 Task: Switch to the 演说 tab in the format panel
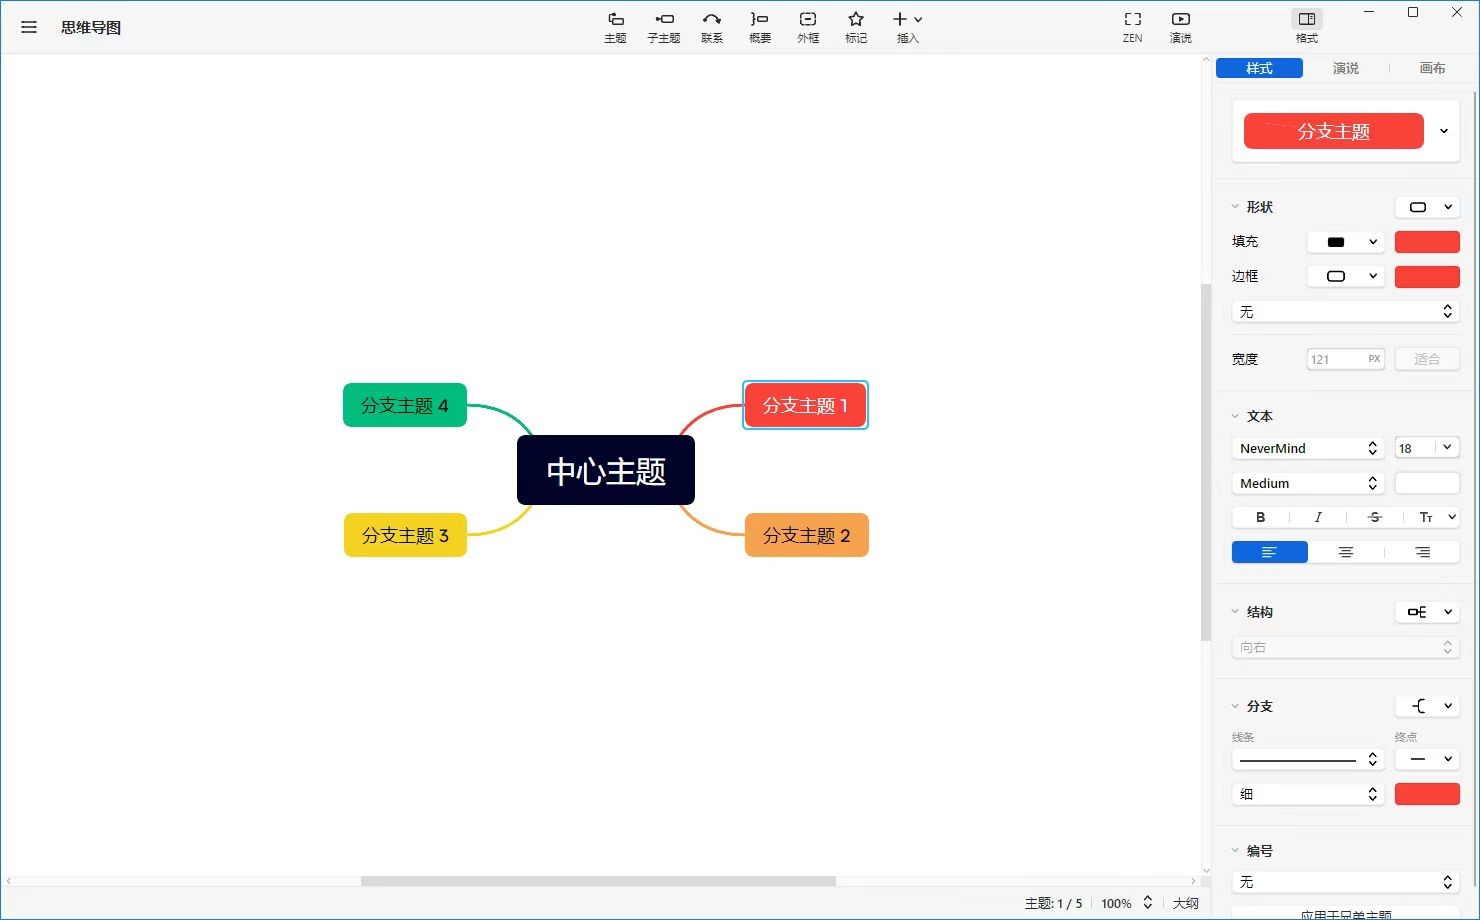(x=1345, y=68)
